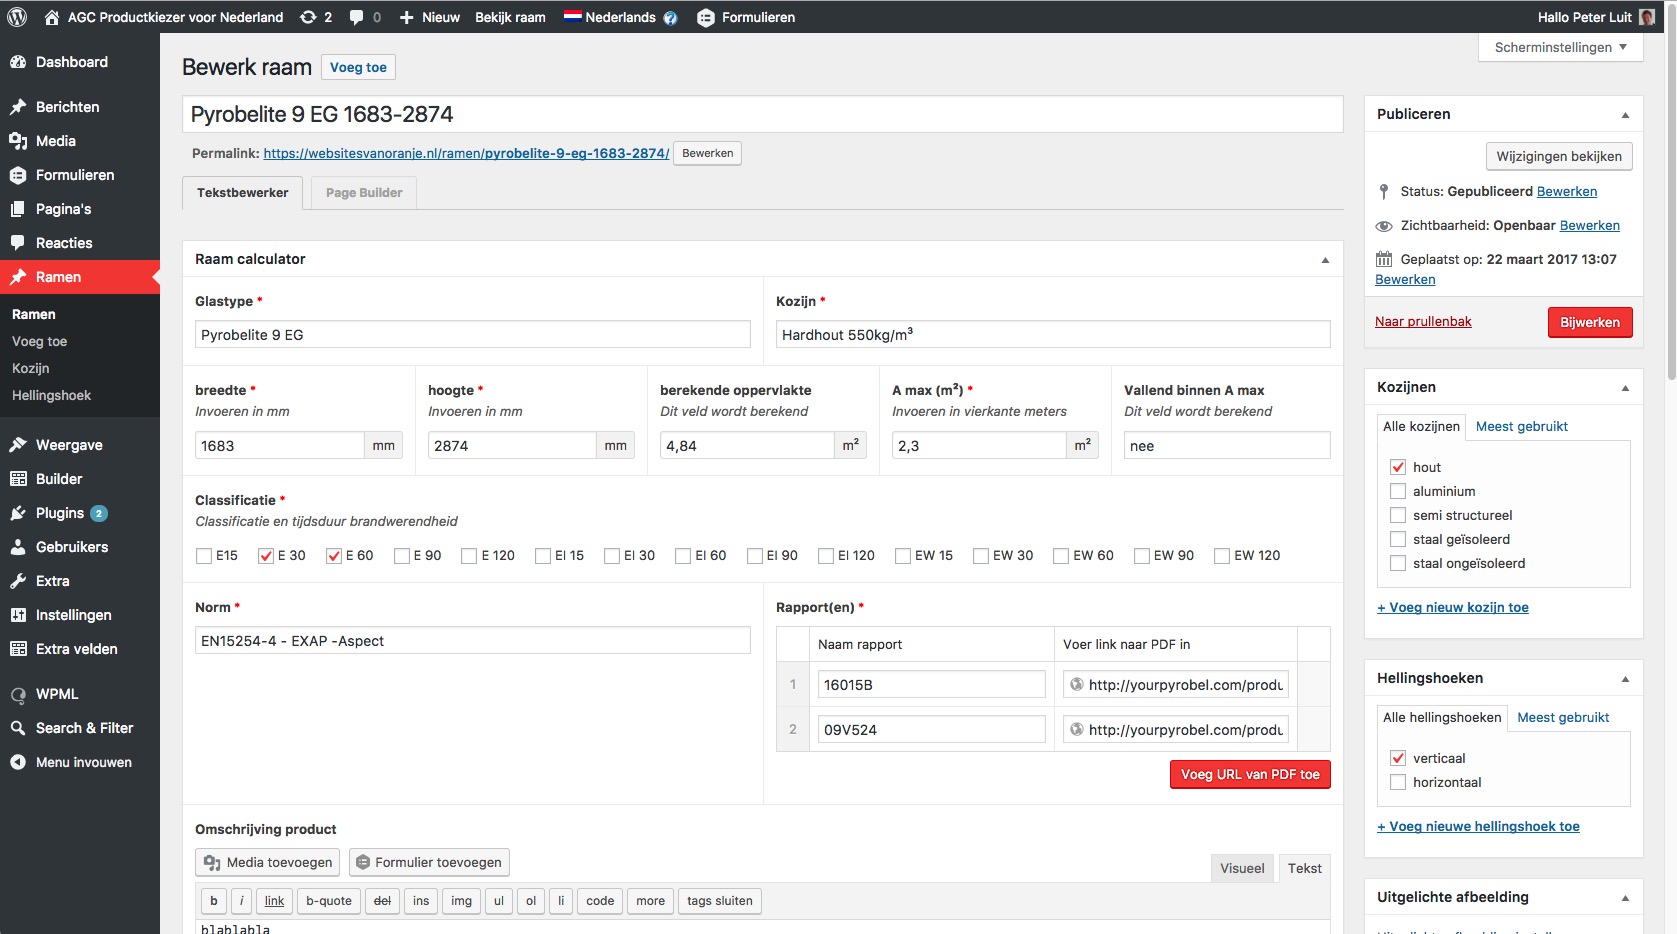This screenshot has width=1677, height=934.
Task: Click the Weergave brush icon
Action: click(18, 445)
